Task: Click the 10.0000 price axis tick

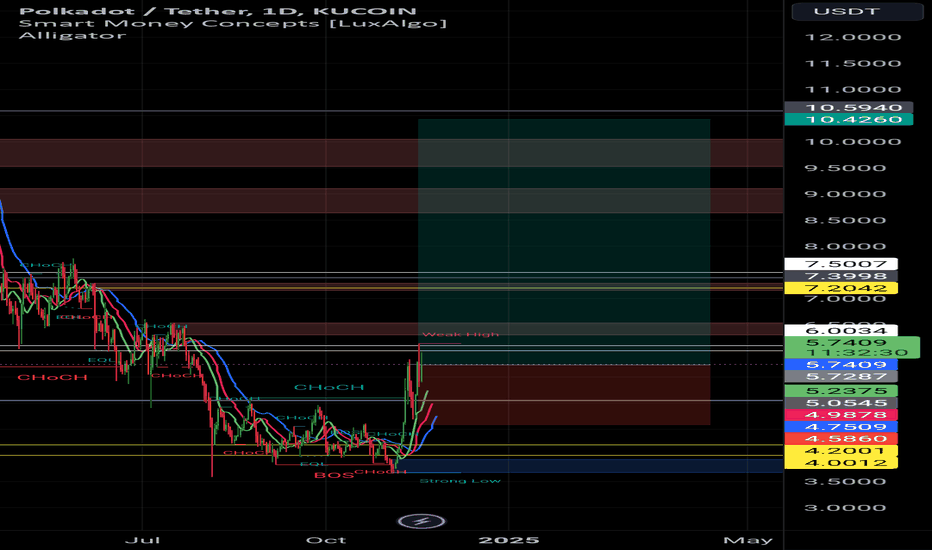Action: [x=853, y=142]
